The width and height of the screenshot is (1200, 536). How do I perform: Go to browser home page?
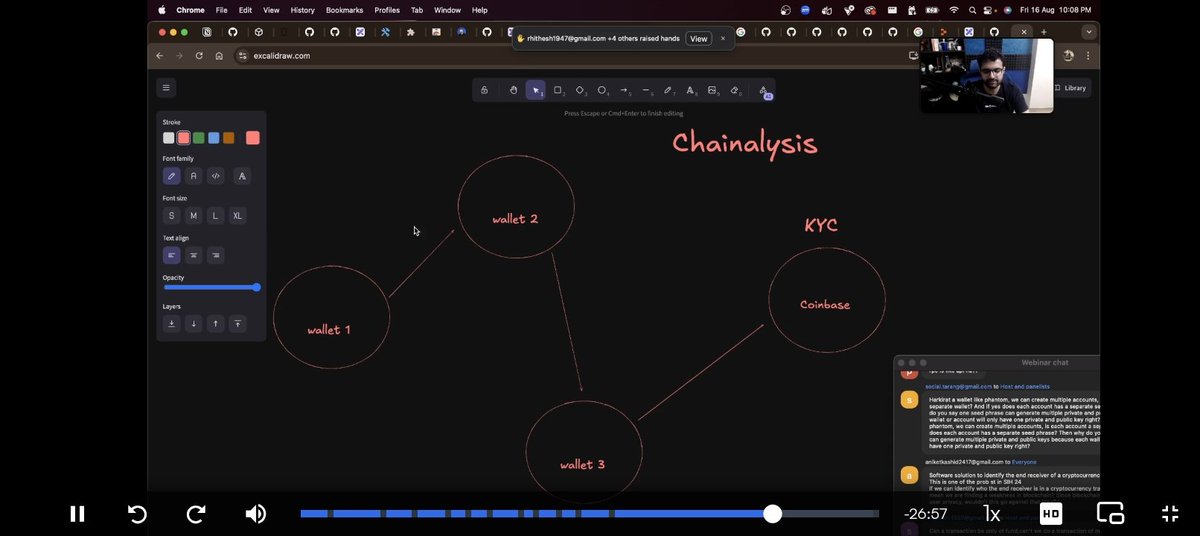[x=219, y=56]
